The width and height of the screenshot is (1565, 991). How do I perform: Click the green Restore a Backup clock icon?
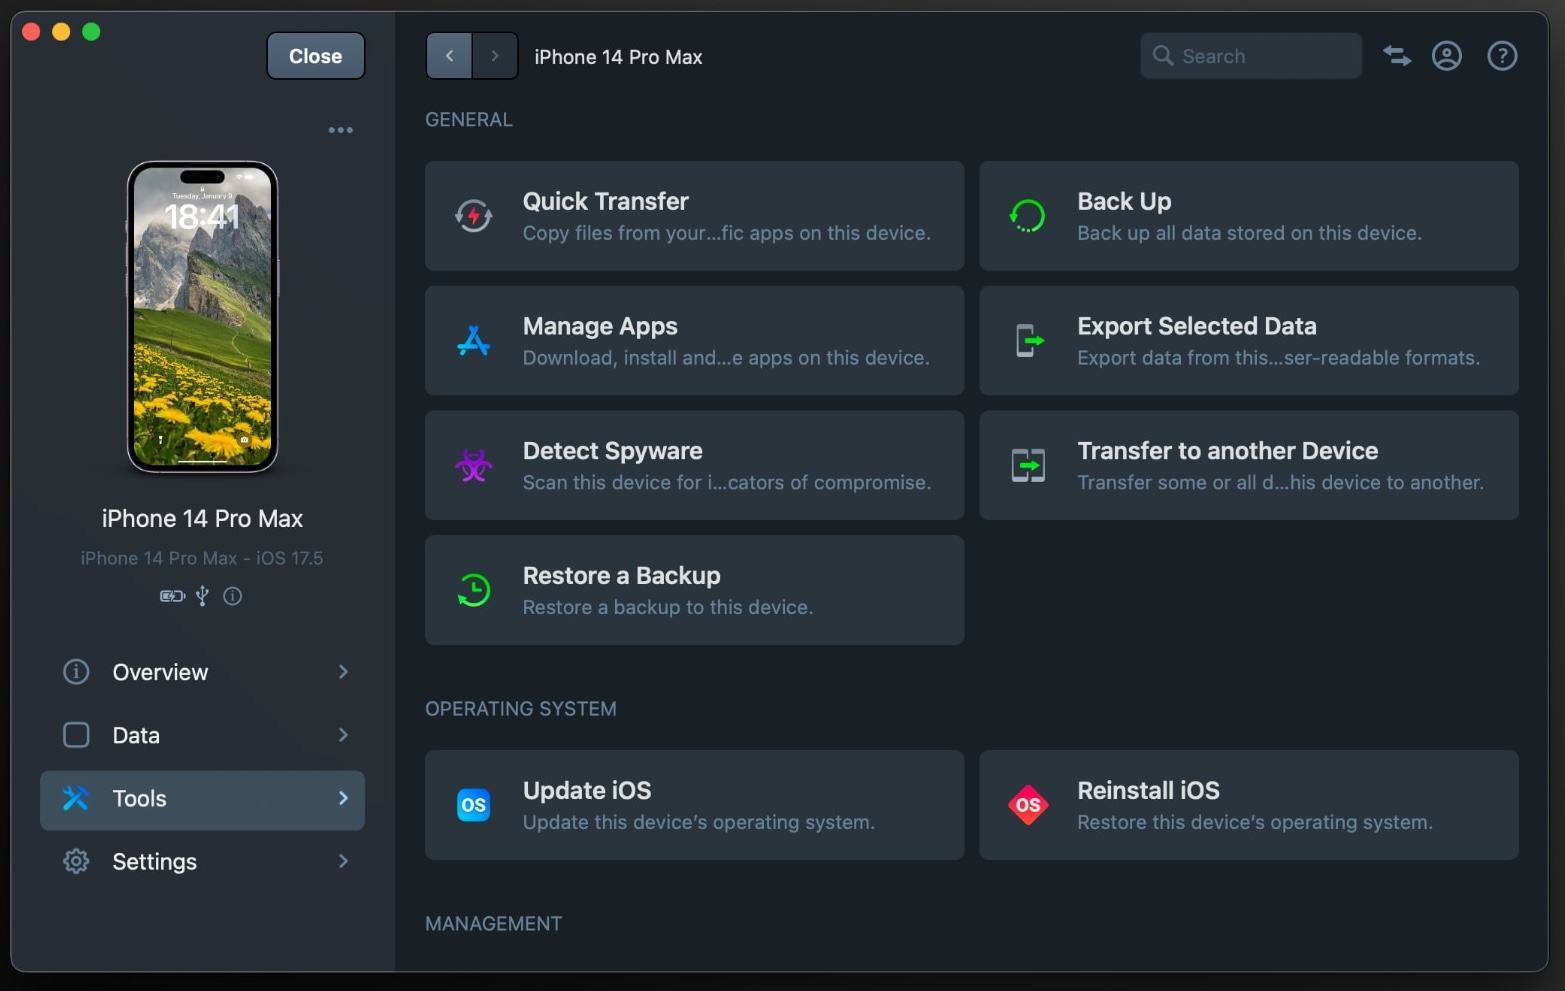[x=474, y=590]
